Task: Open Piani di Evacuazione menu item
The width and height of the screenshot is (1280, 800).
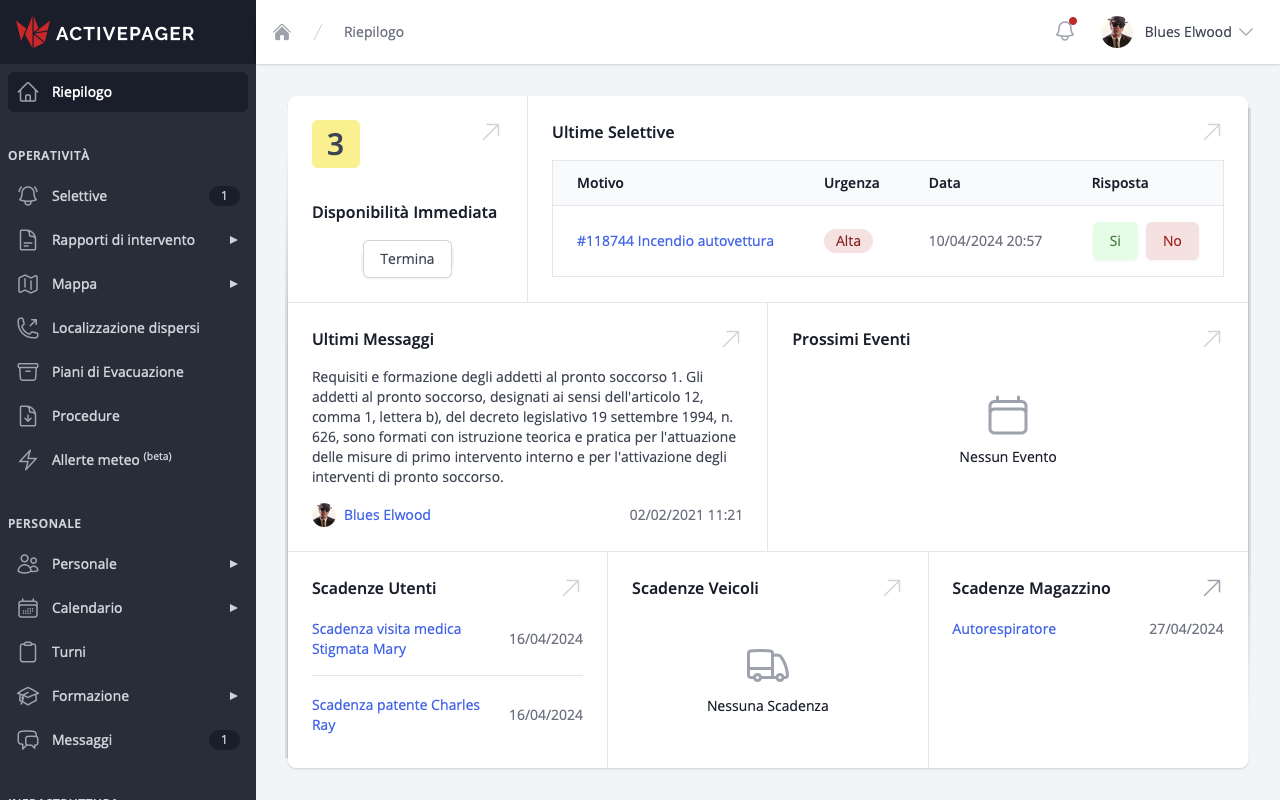Action: tap(118, 372)
